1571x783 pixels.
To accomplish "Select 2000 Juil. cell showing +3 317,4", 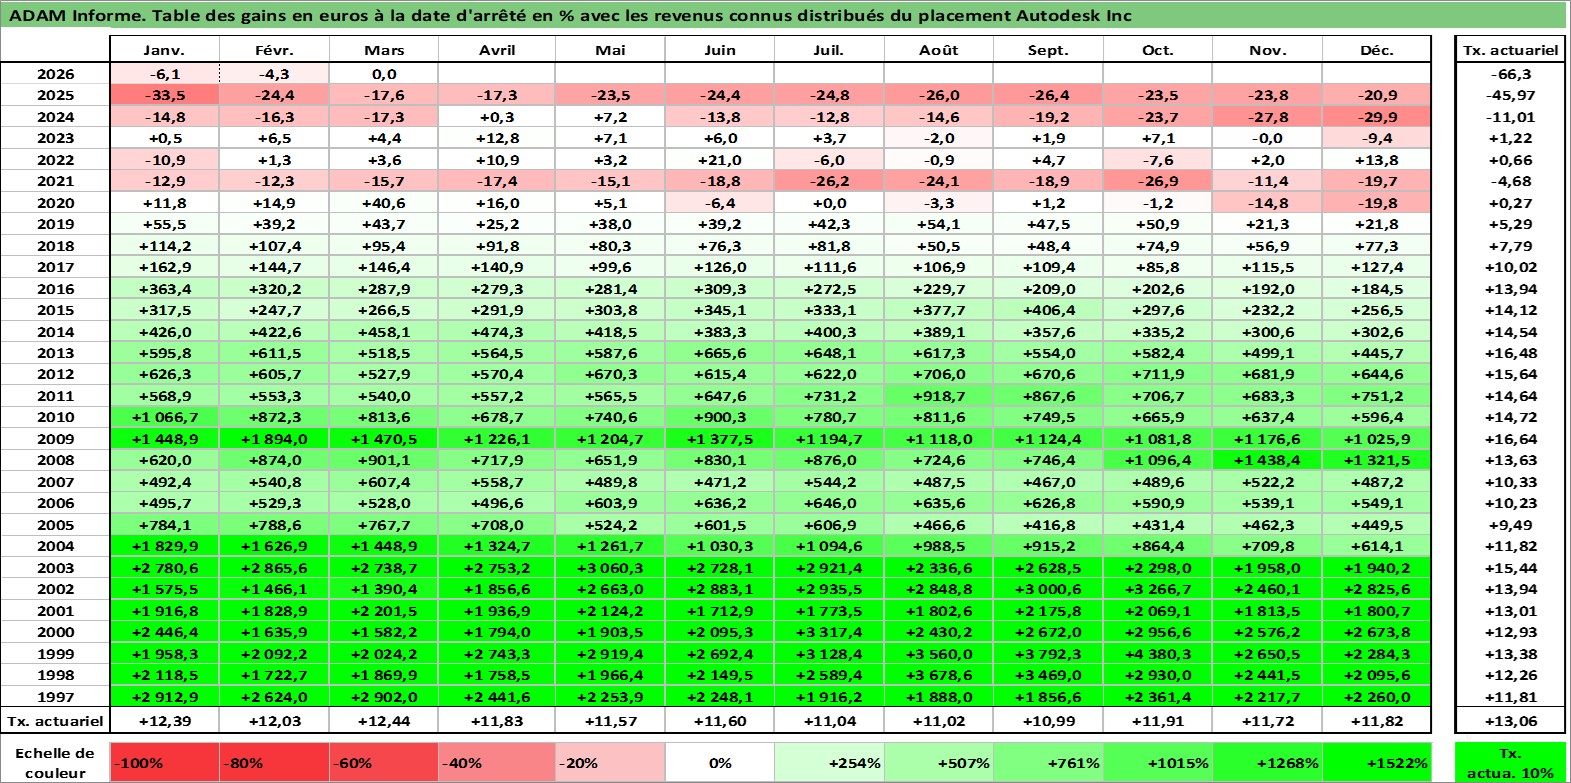I will point(829,632).
